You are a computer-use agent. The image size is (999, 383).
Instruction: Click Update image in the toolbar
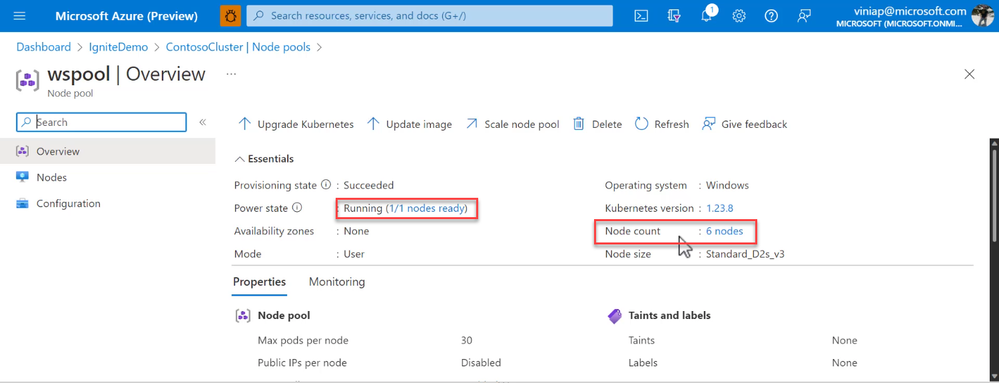(410, 124)
